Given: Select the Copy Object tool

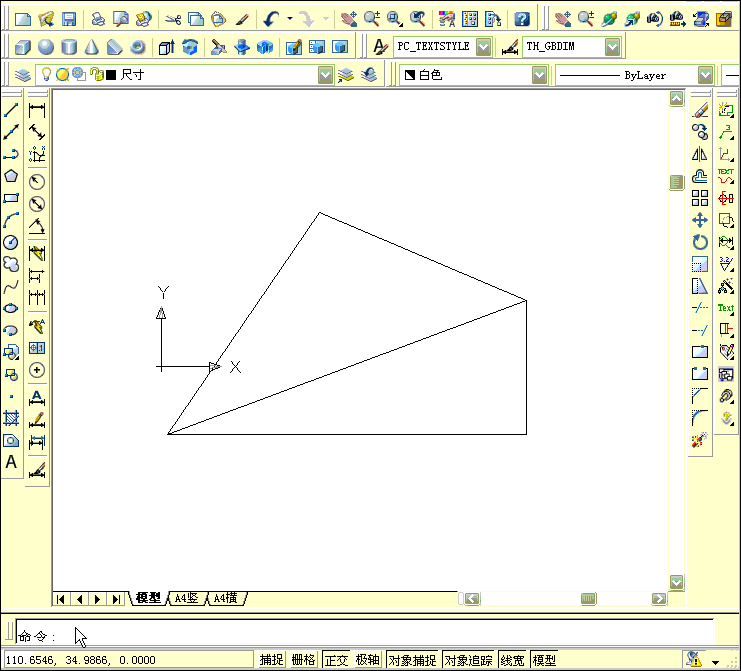Looking at the screenshot, I should coord(700,132).
